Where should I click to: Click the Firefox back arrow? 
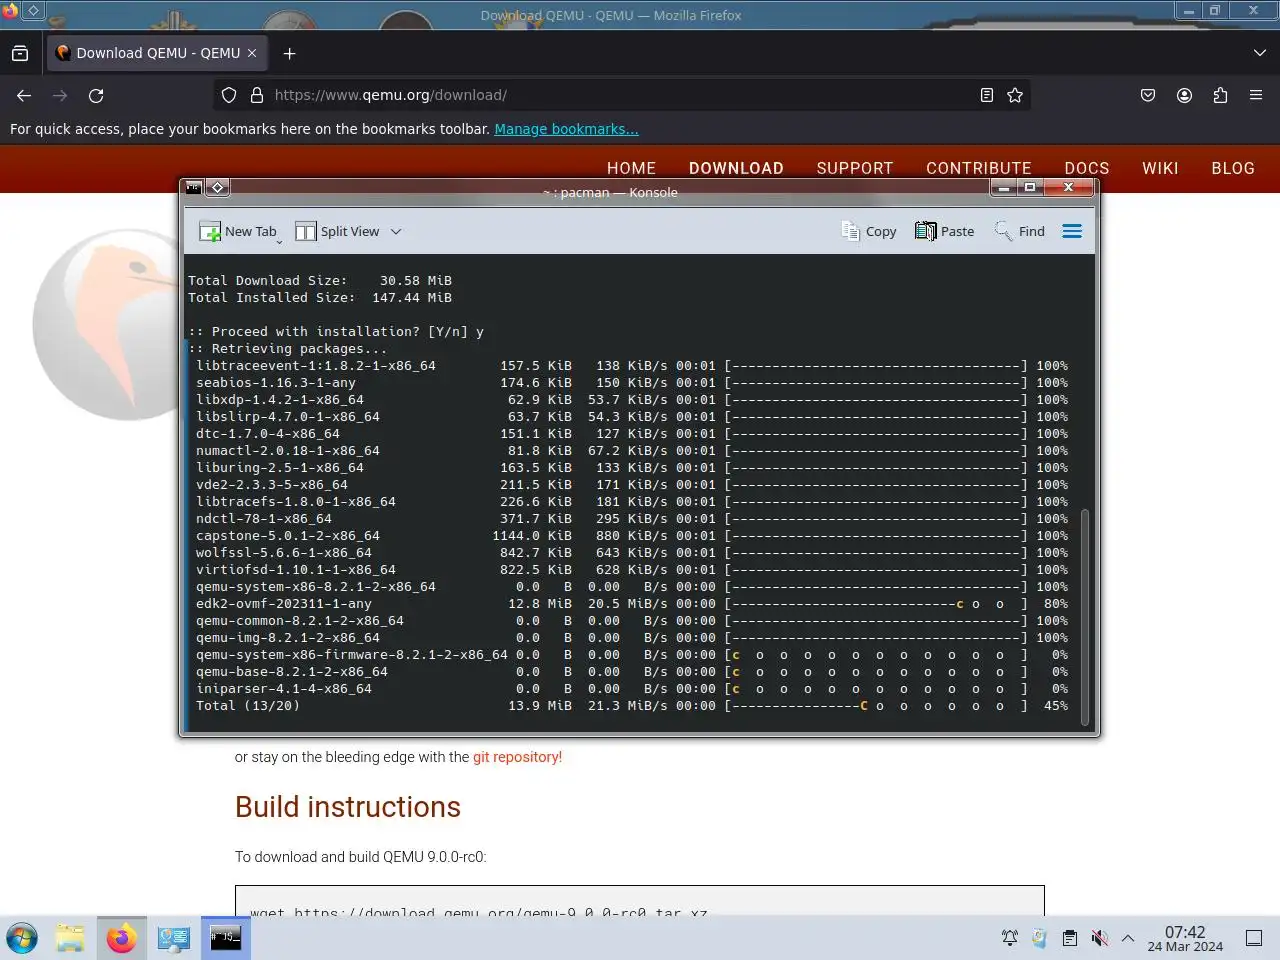pos(24,95)
